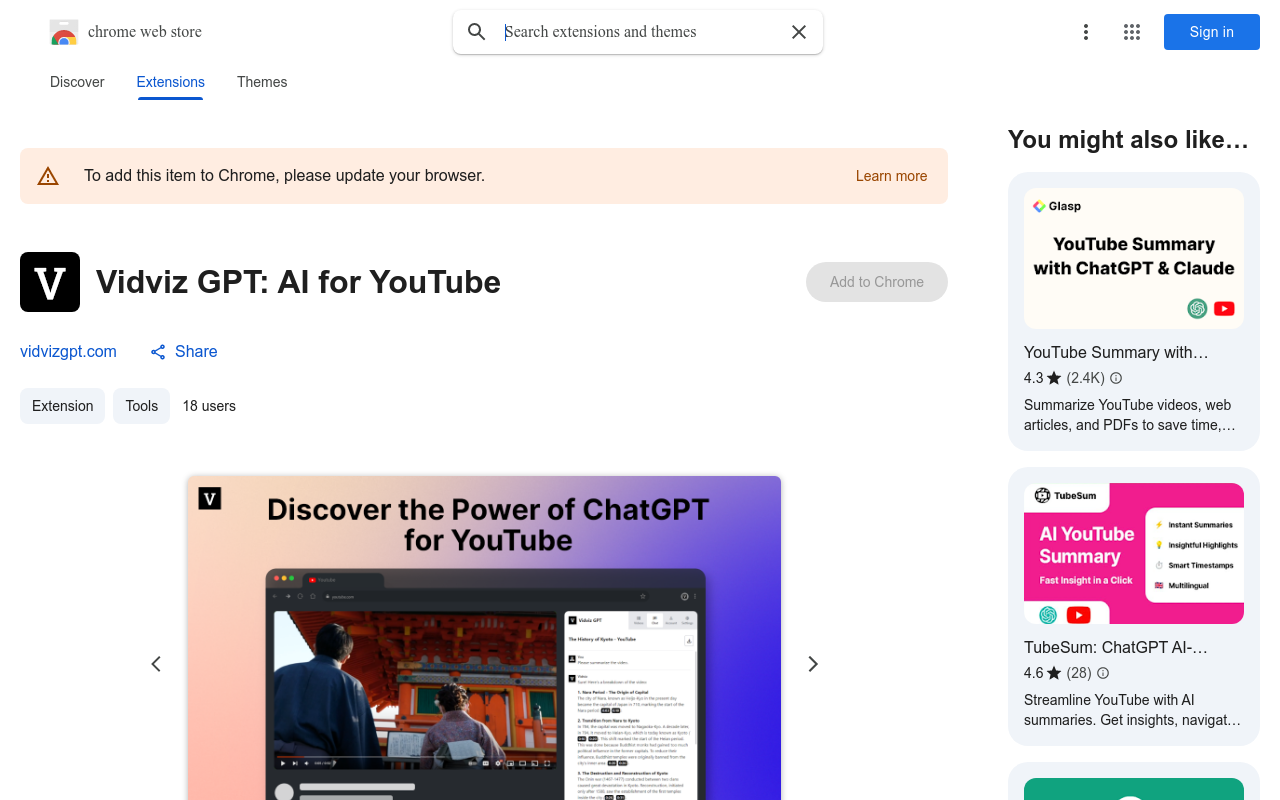Click the Extension category chip
Image resolution: width=1280 pixels, height=800 pixels.
pos(62,406)
